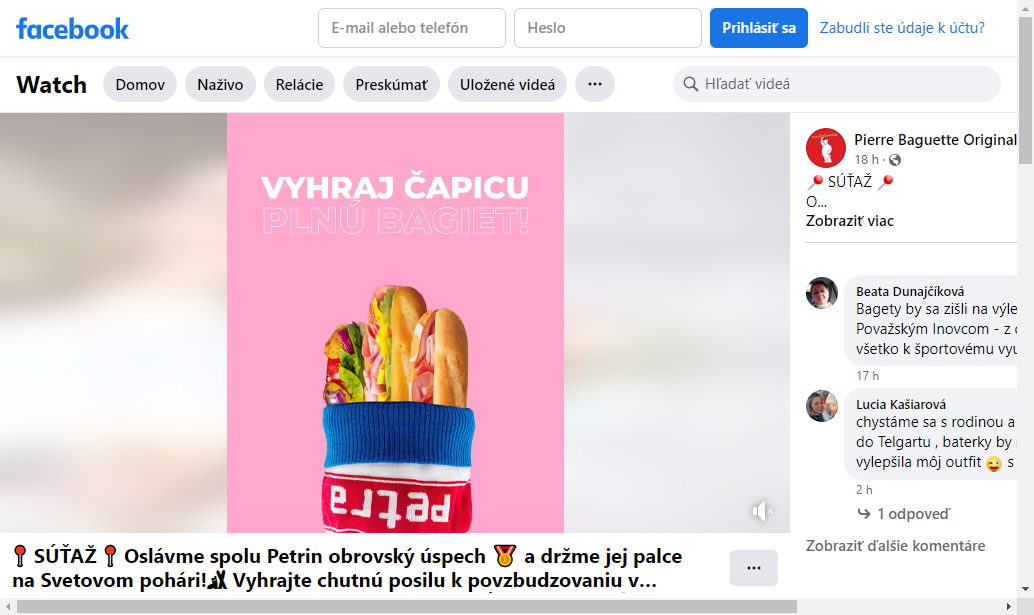The height and width of the screenshot is (615, 1034).
Task: Expand post text with Zobraziť viac
Action: [x=849, y=221]
